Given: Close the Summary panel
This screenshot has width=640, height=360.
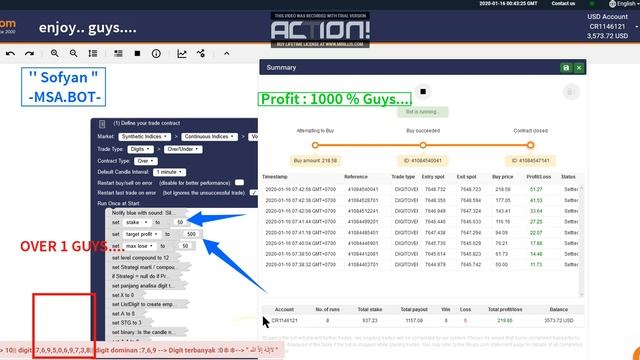Looking at the screenshot, I should coord(579,68).
